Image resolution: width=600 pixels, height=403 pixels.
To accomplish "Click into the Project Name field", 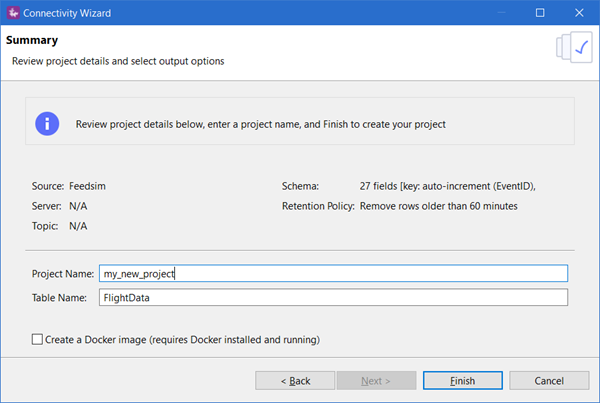I will [x=333, y=273].
